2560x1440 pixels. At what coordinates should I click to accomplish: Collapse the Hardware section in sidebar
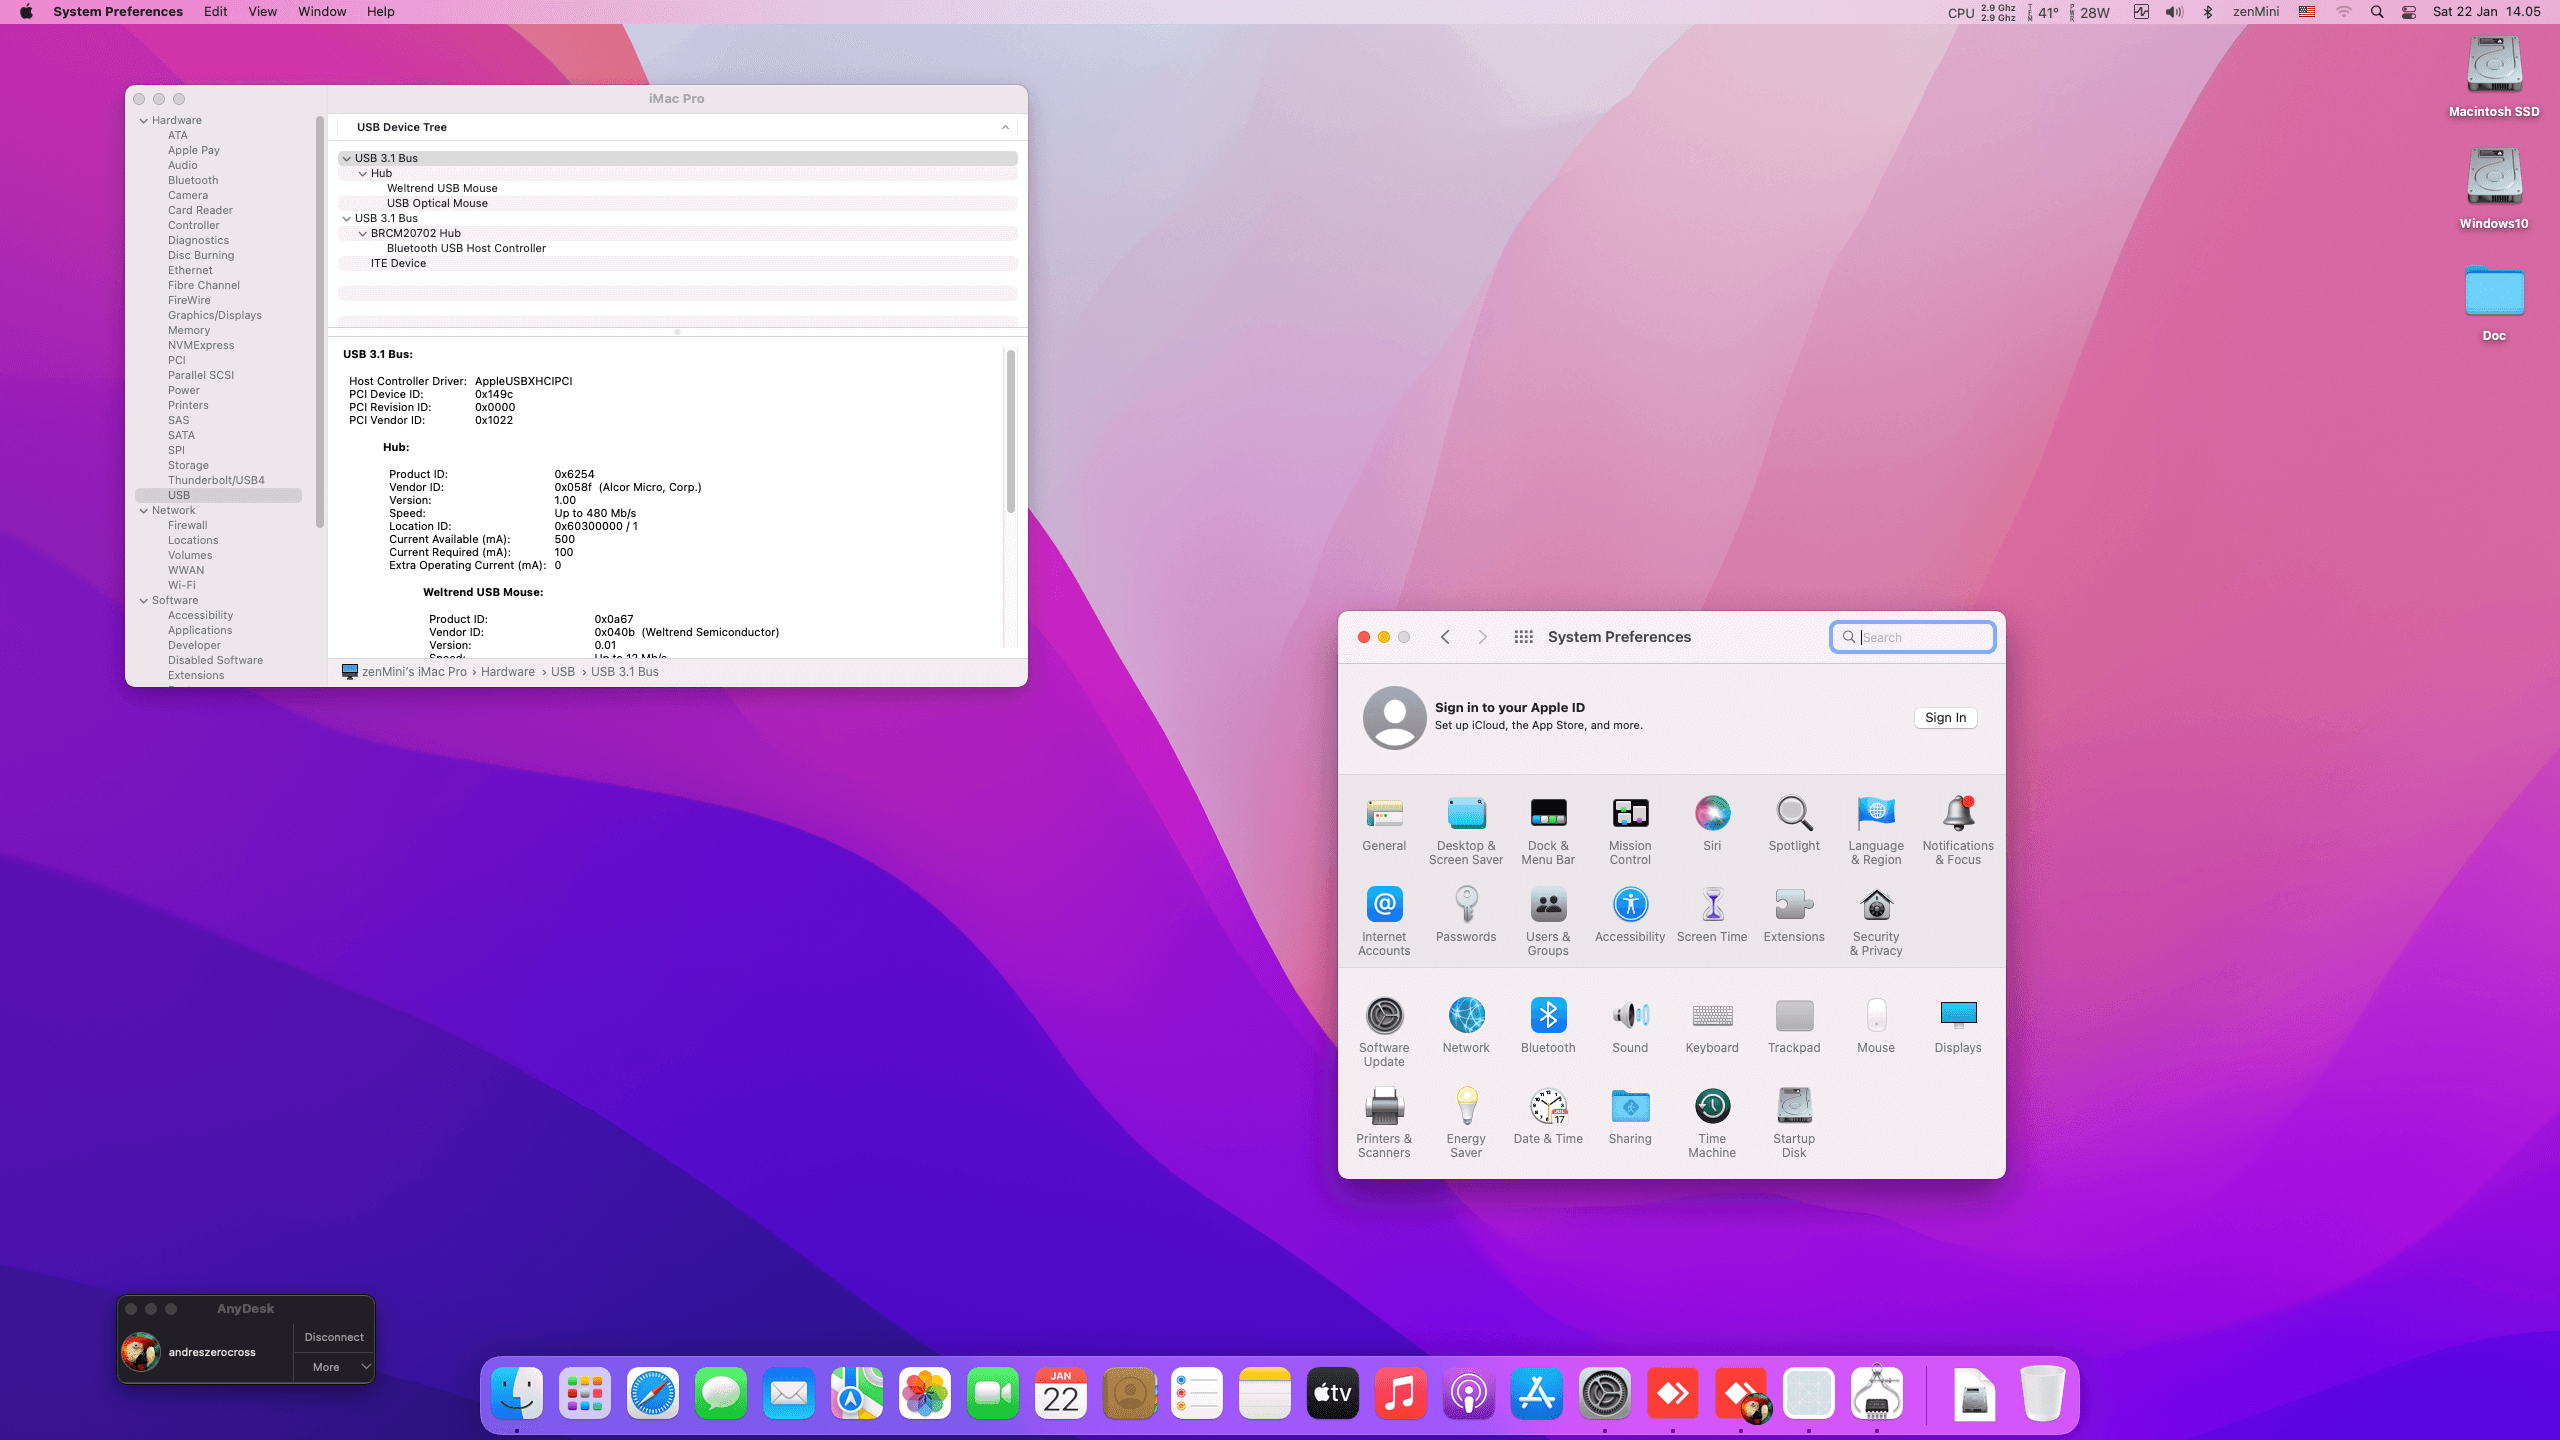click(144, 120)
